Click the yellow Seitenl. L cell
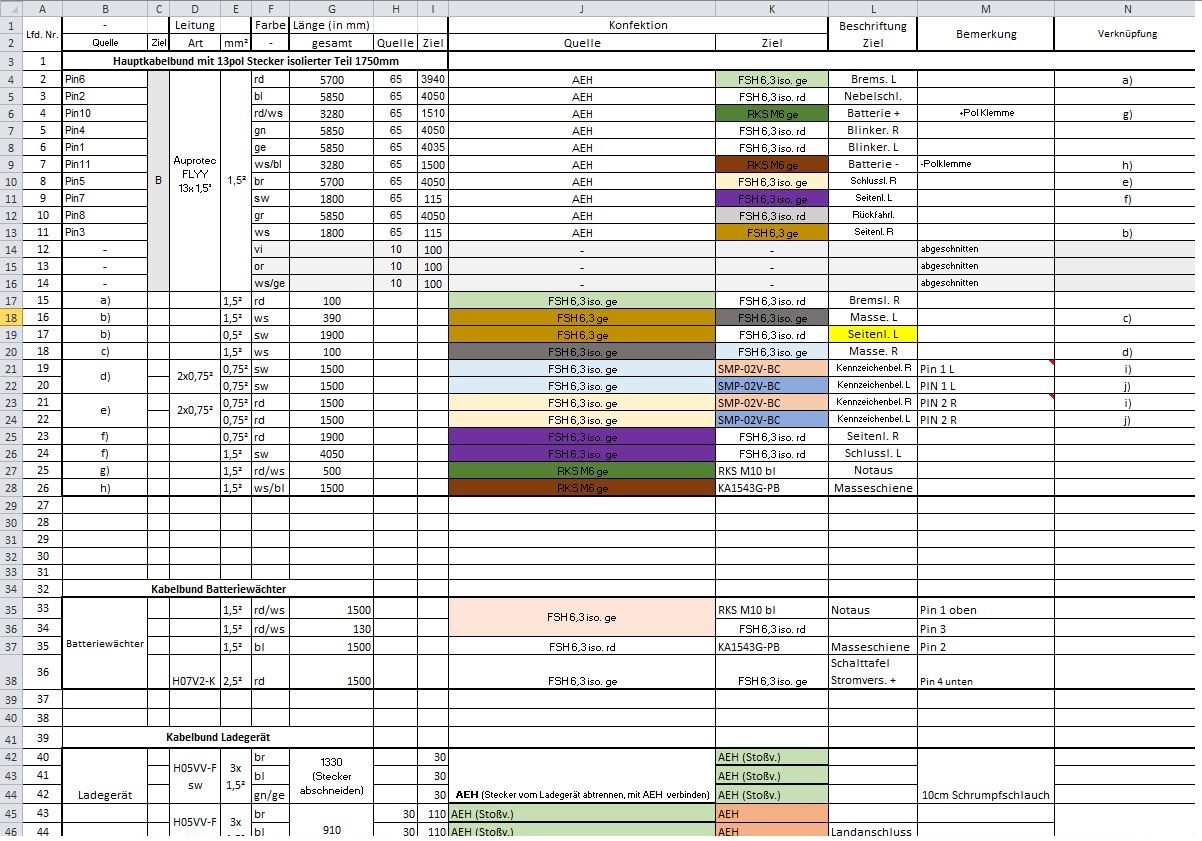The height and width of the screenshot is (841, 1202). (x=872, y=334)
